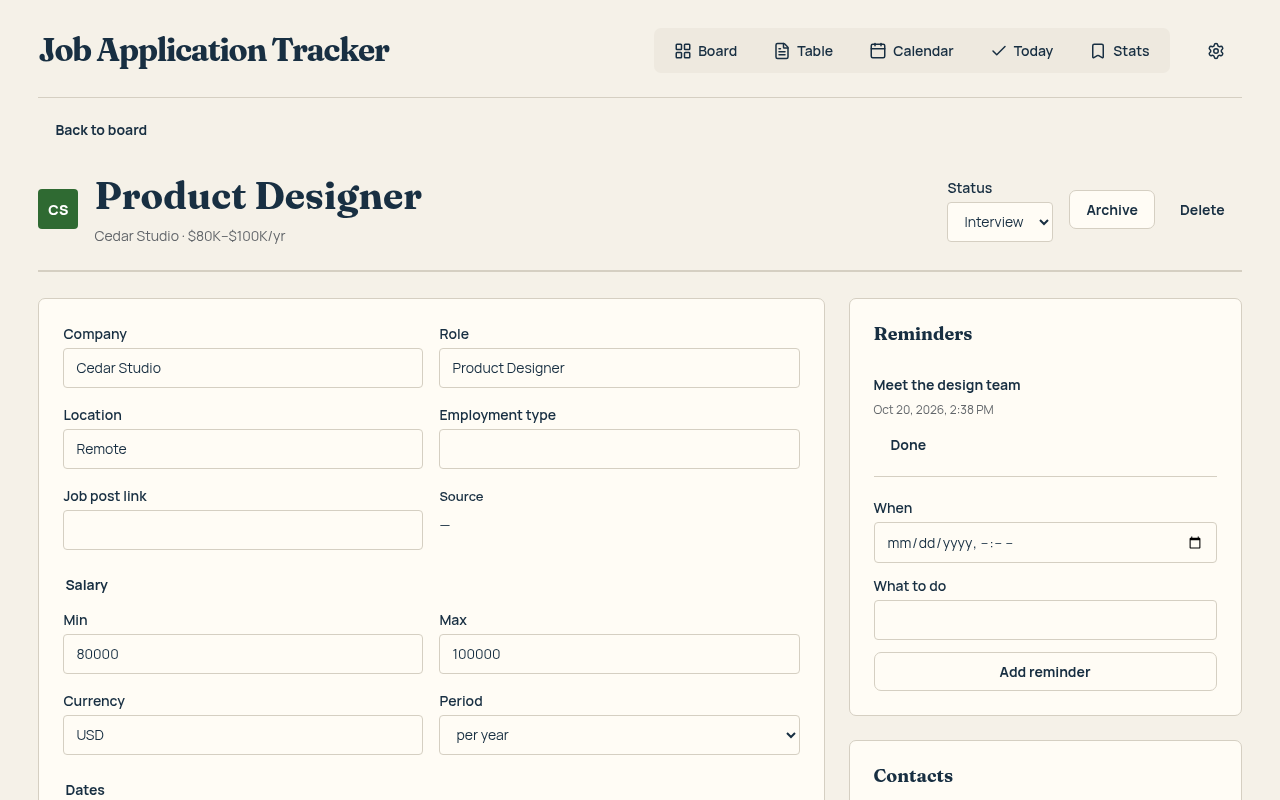This screenshot has width=1280, height=800.
Task: Click Back to board link
Action: pos(101,130)
